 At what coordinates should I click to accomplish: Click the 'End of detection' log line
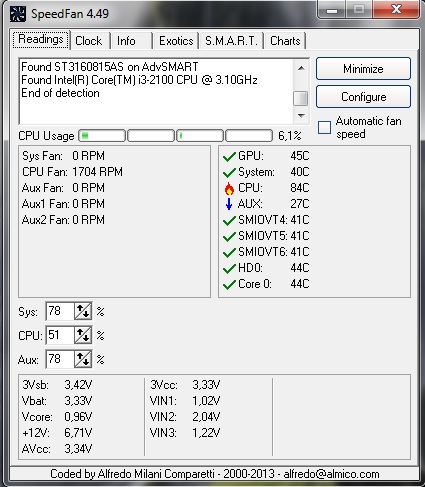60,93
